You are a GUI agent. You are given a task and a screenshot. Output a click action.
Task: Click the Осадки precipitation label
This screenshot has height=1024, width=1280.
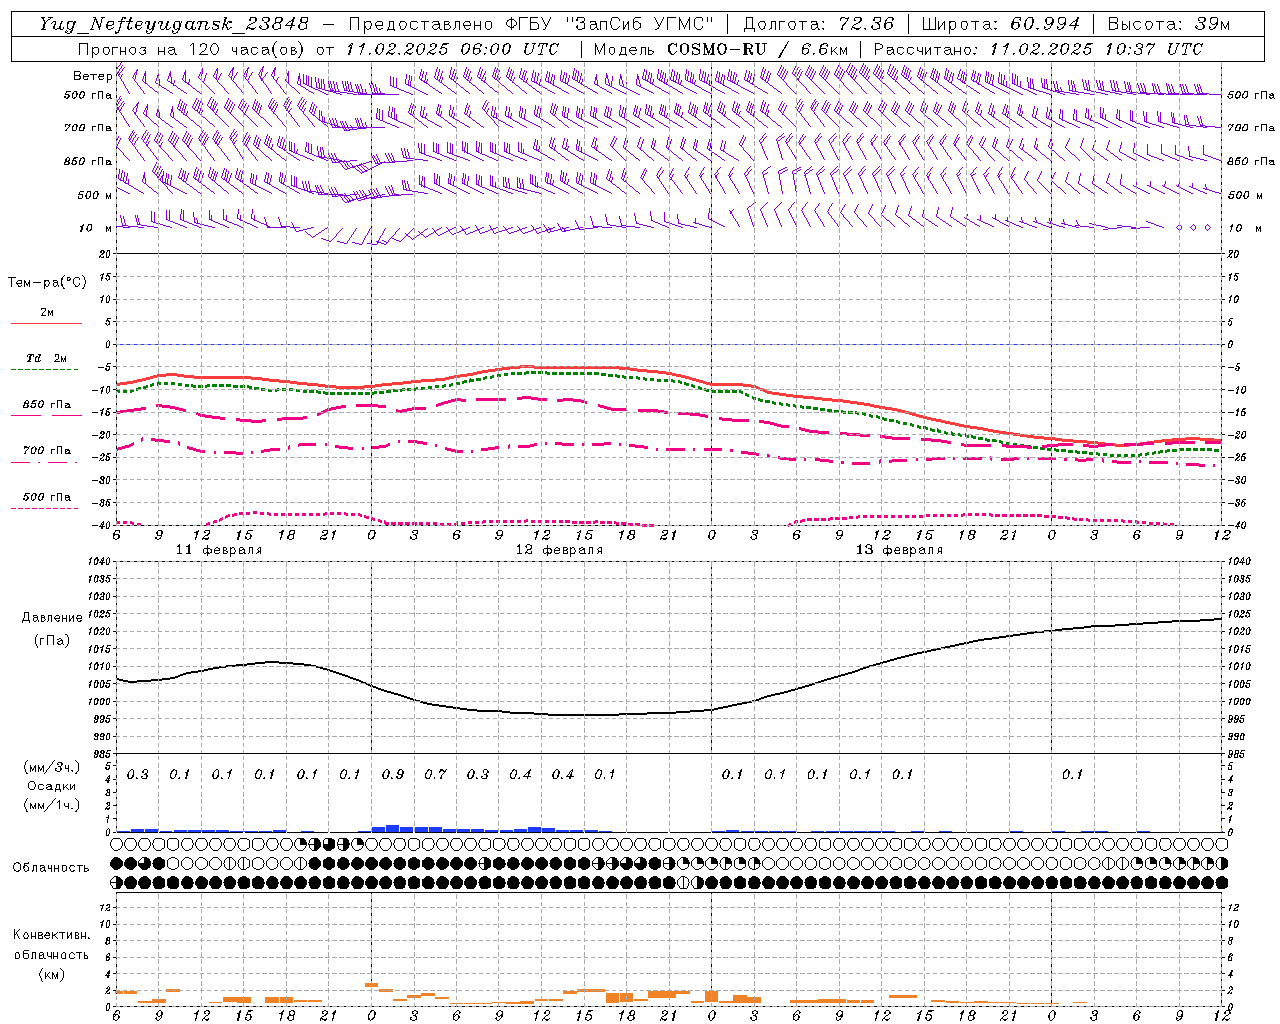[x=51, y=786]
